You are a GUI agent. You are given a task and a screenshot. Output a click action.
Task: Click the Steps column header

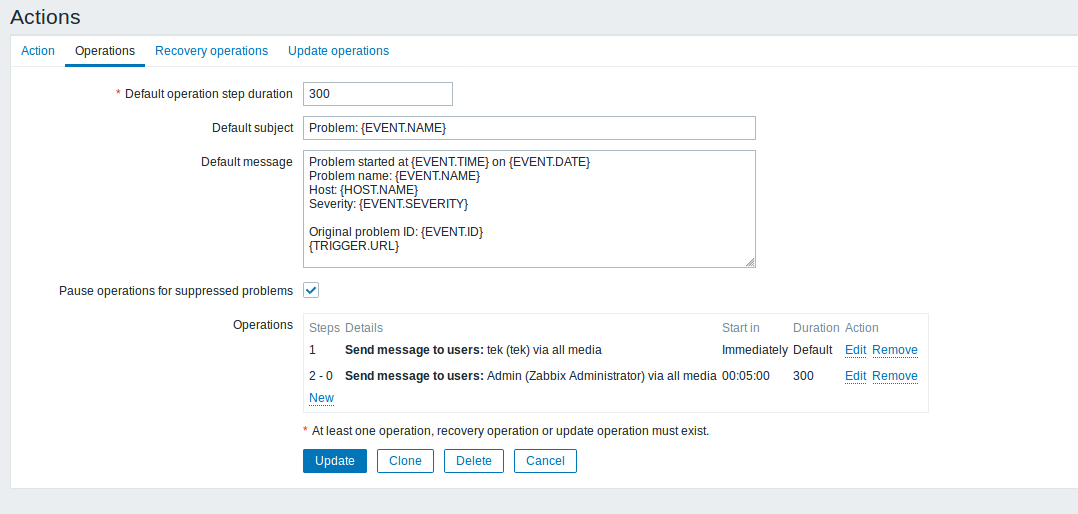coord(324,328)
